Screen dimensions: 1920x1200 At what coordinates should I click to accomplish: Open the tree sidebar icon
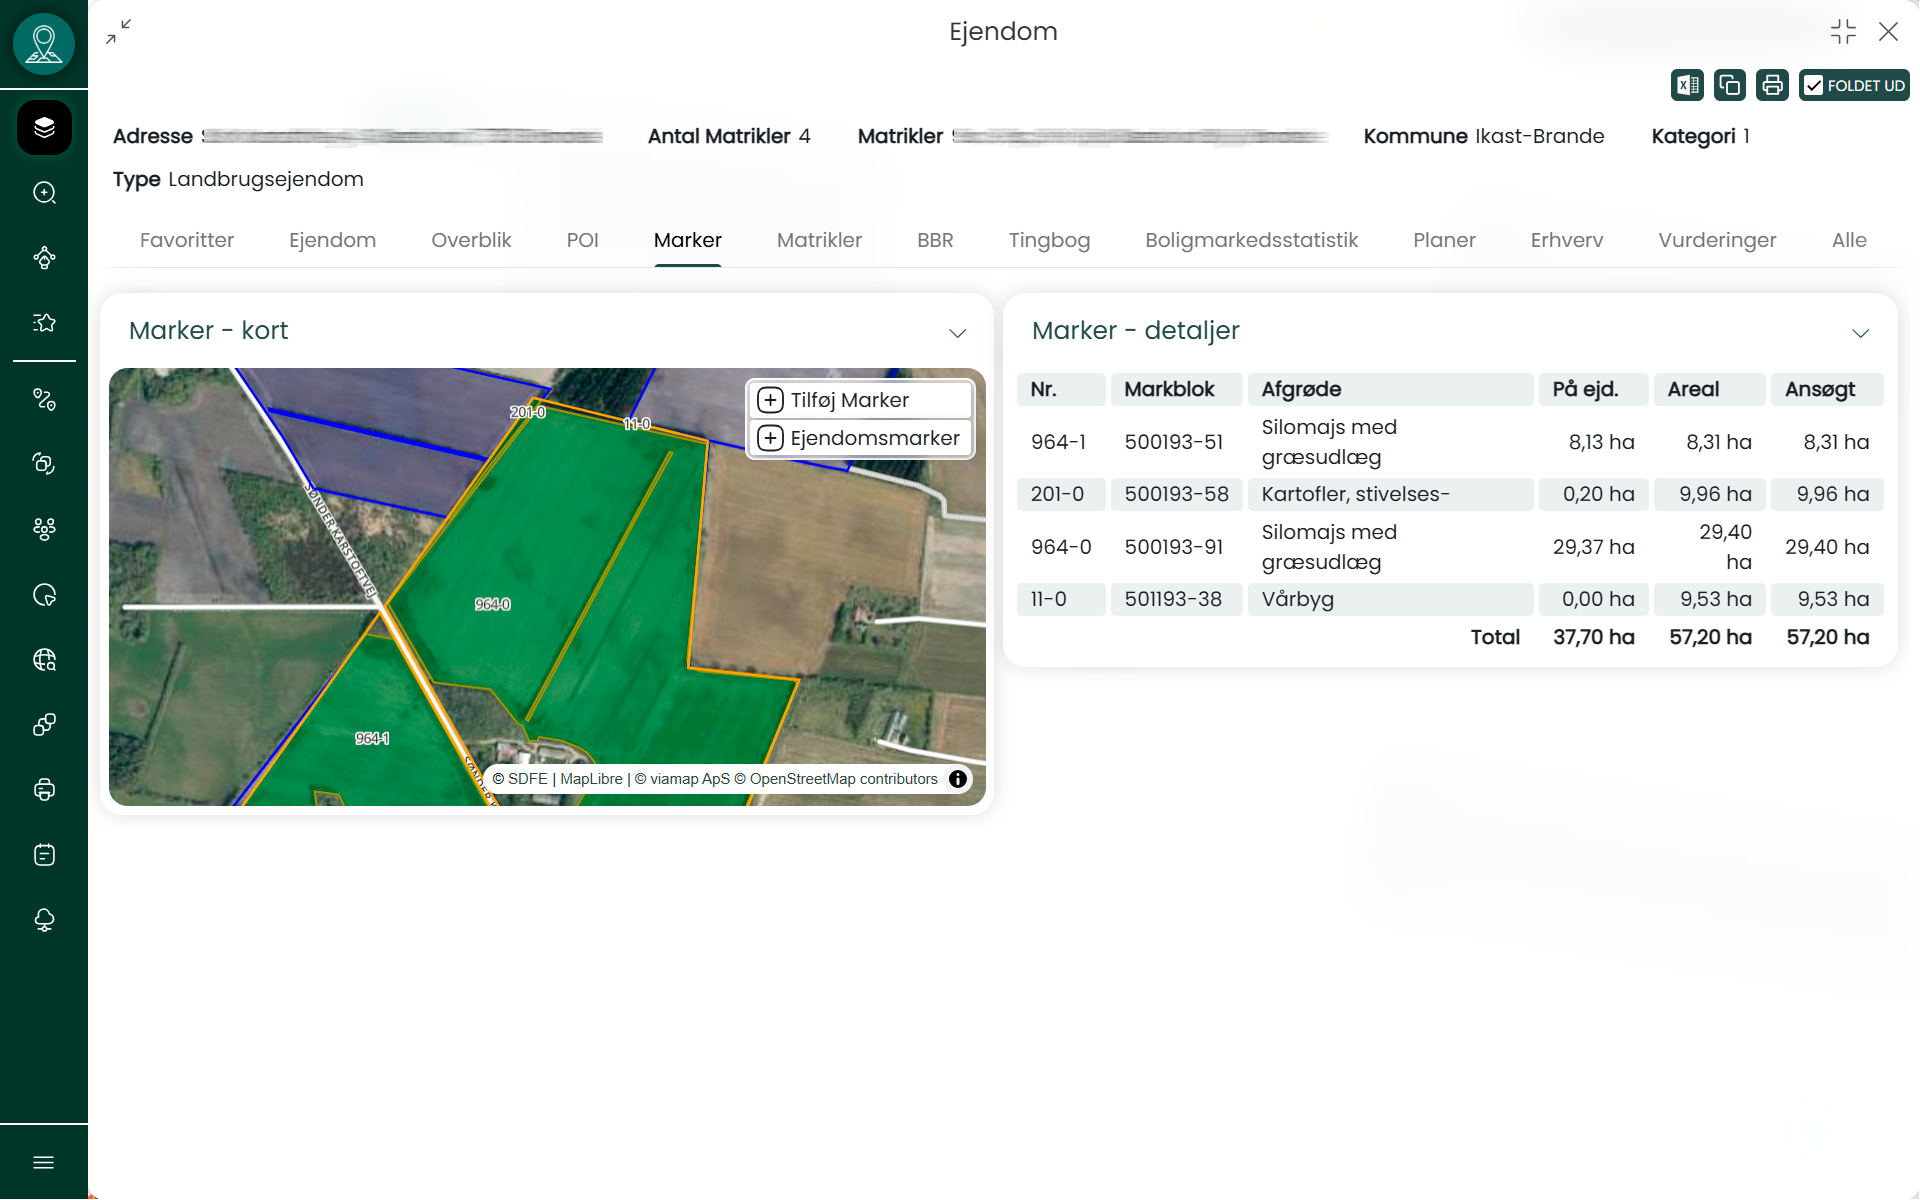[x=44, y=920]
